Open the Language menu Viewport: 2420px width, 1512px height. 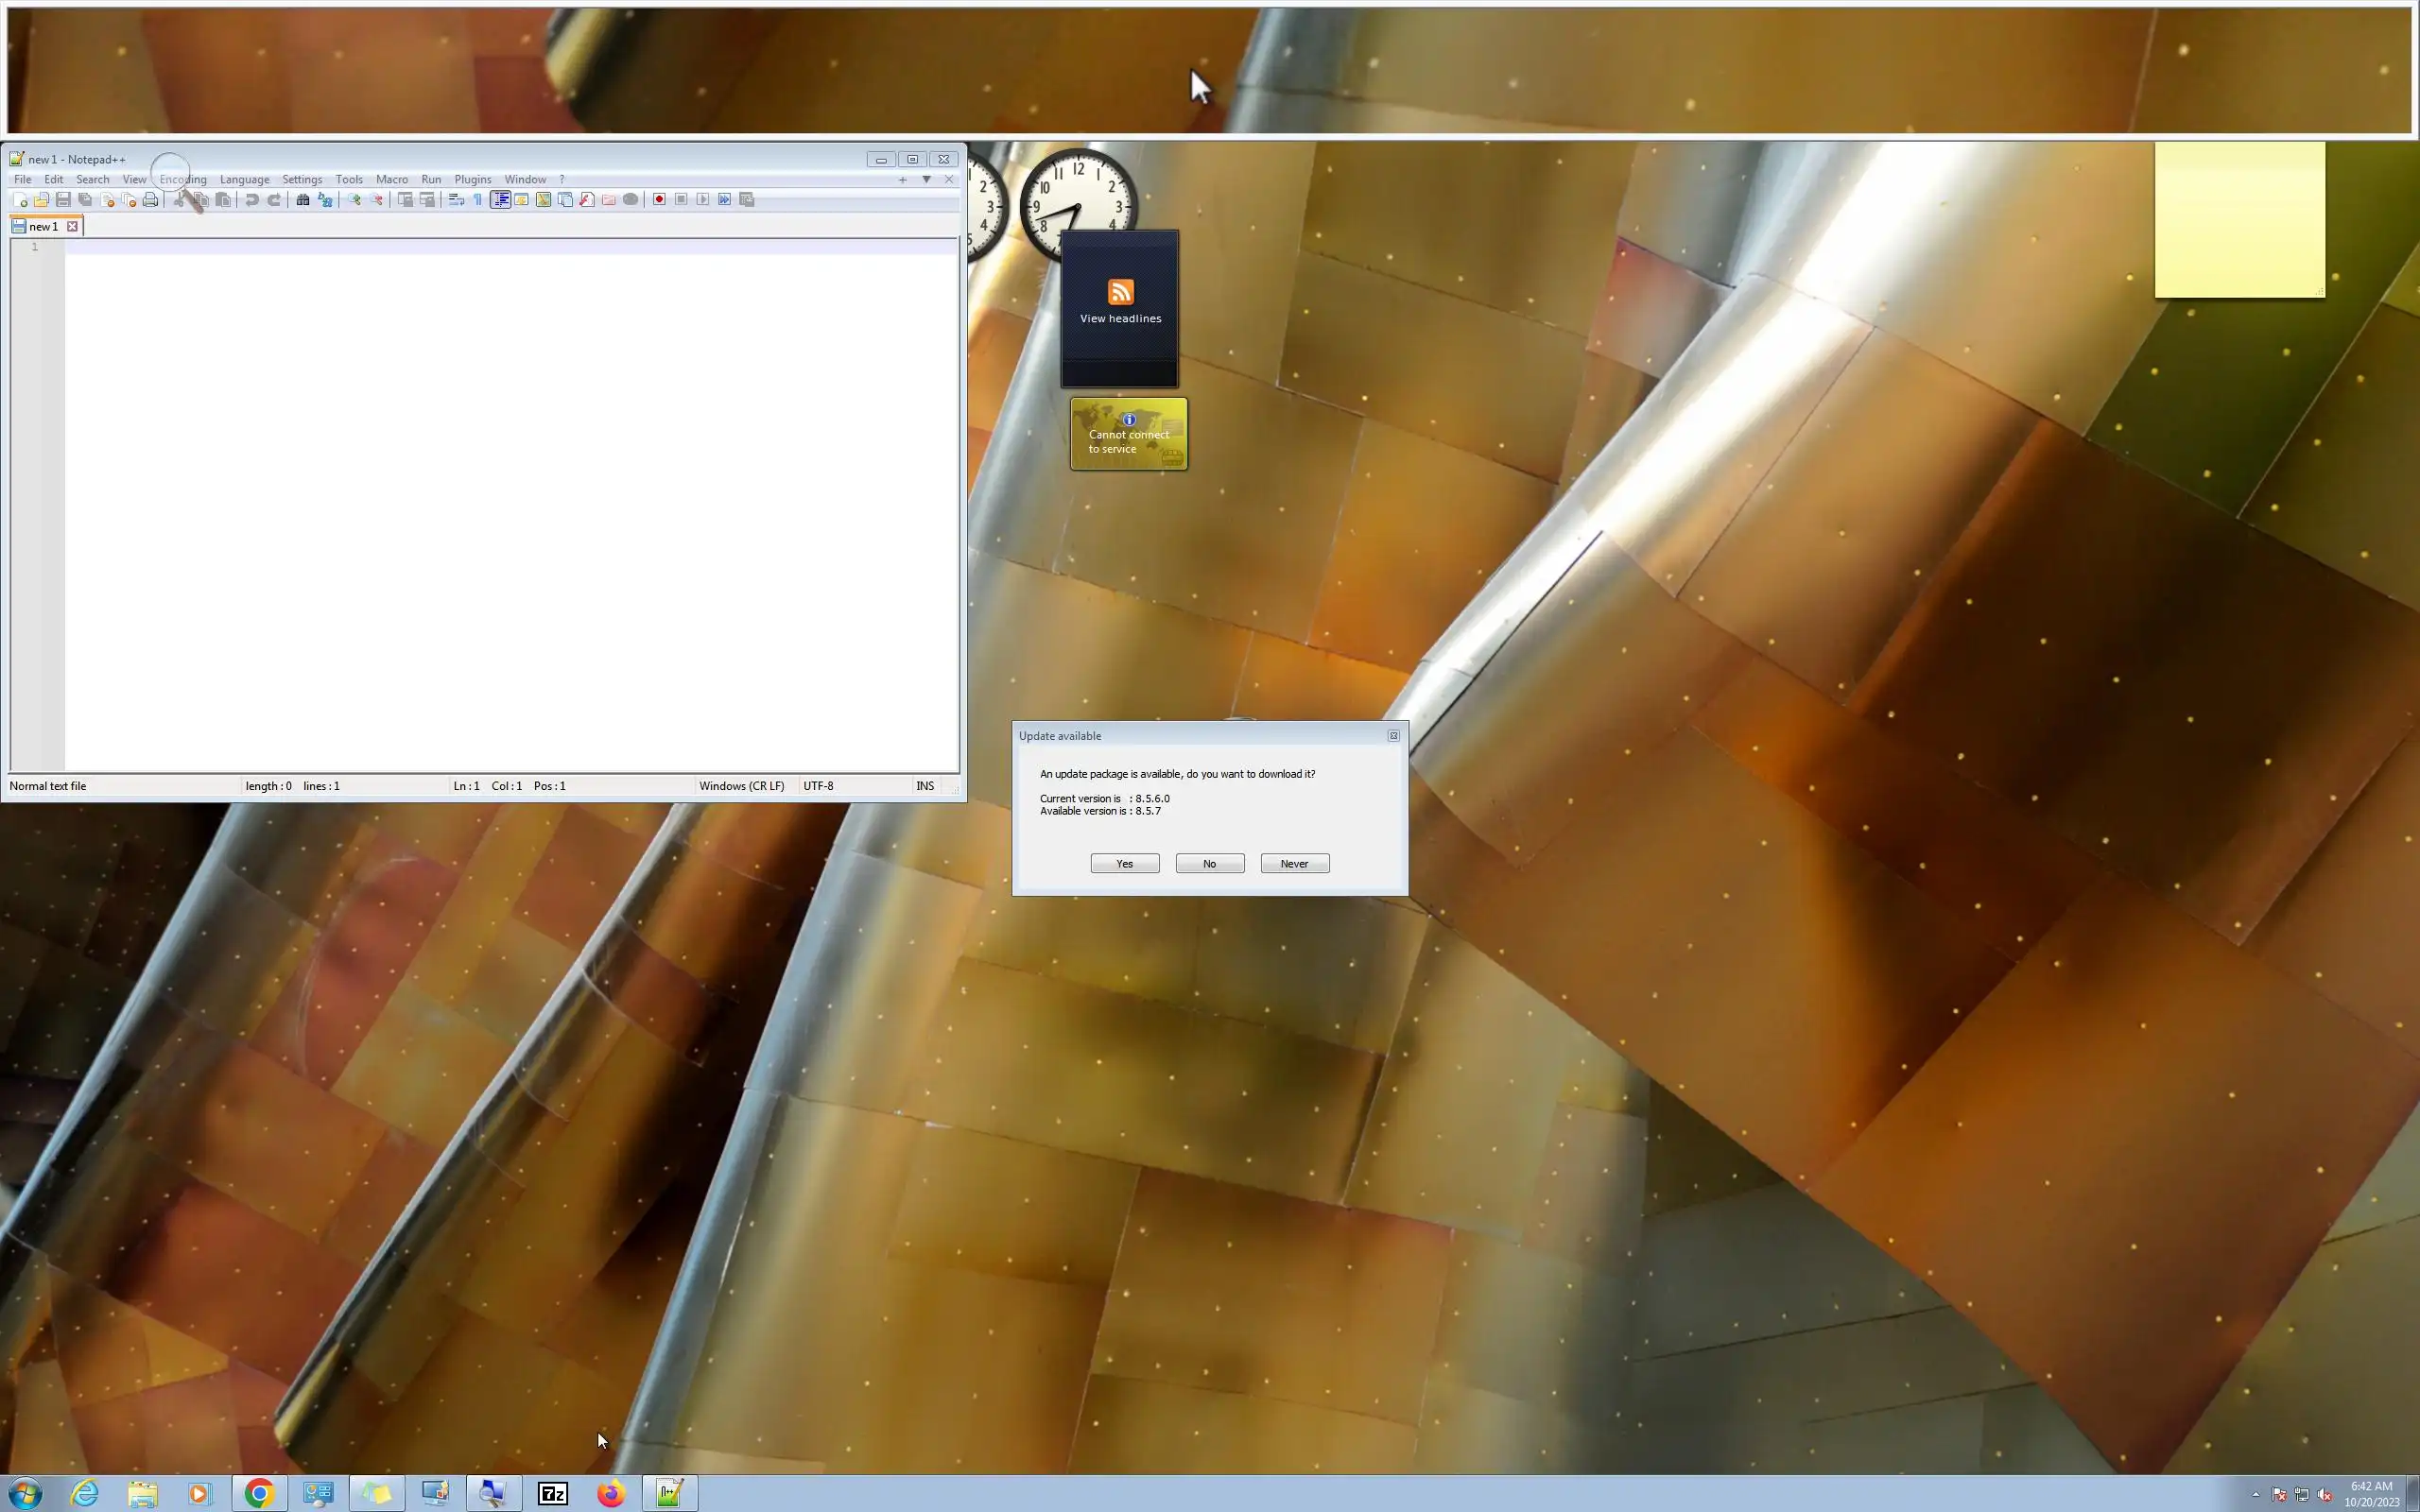point(244,180)
